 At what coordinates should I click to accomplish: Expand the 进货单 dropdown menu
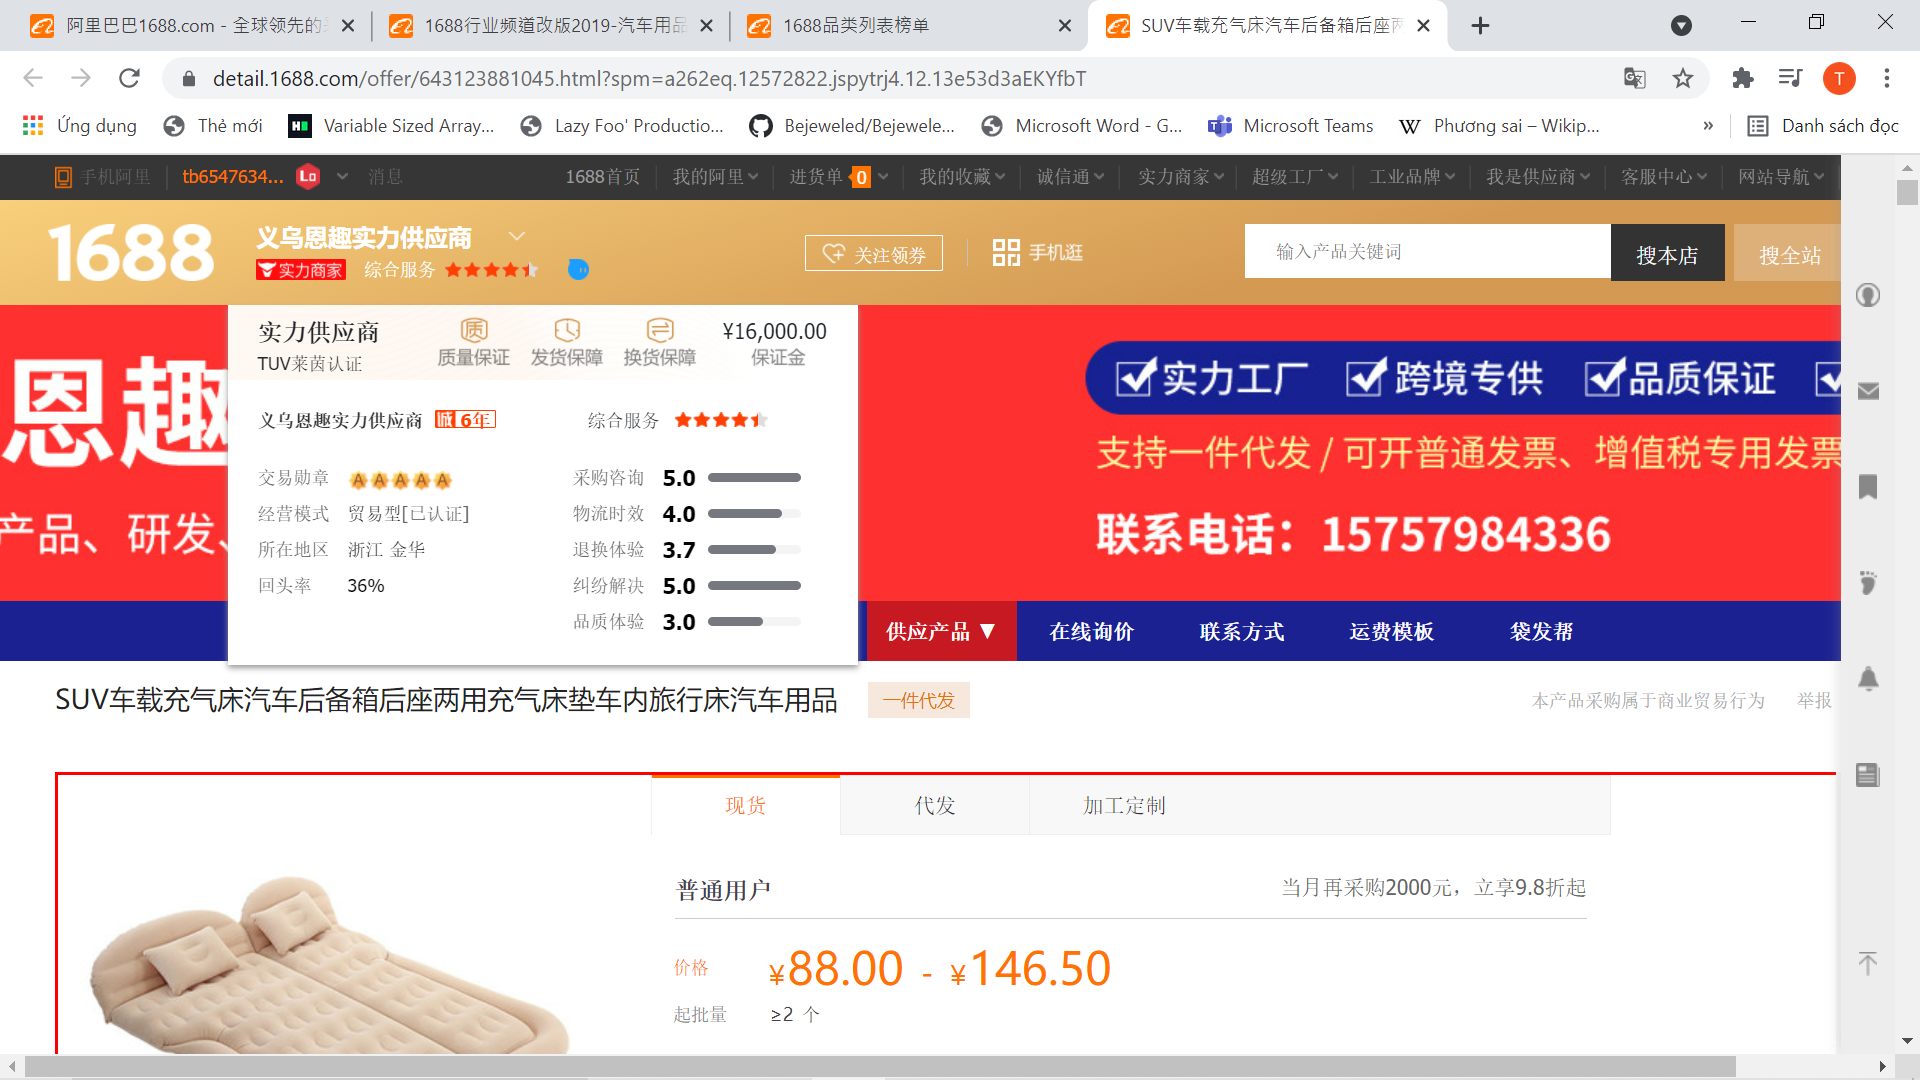[838, 177]
